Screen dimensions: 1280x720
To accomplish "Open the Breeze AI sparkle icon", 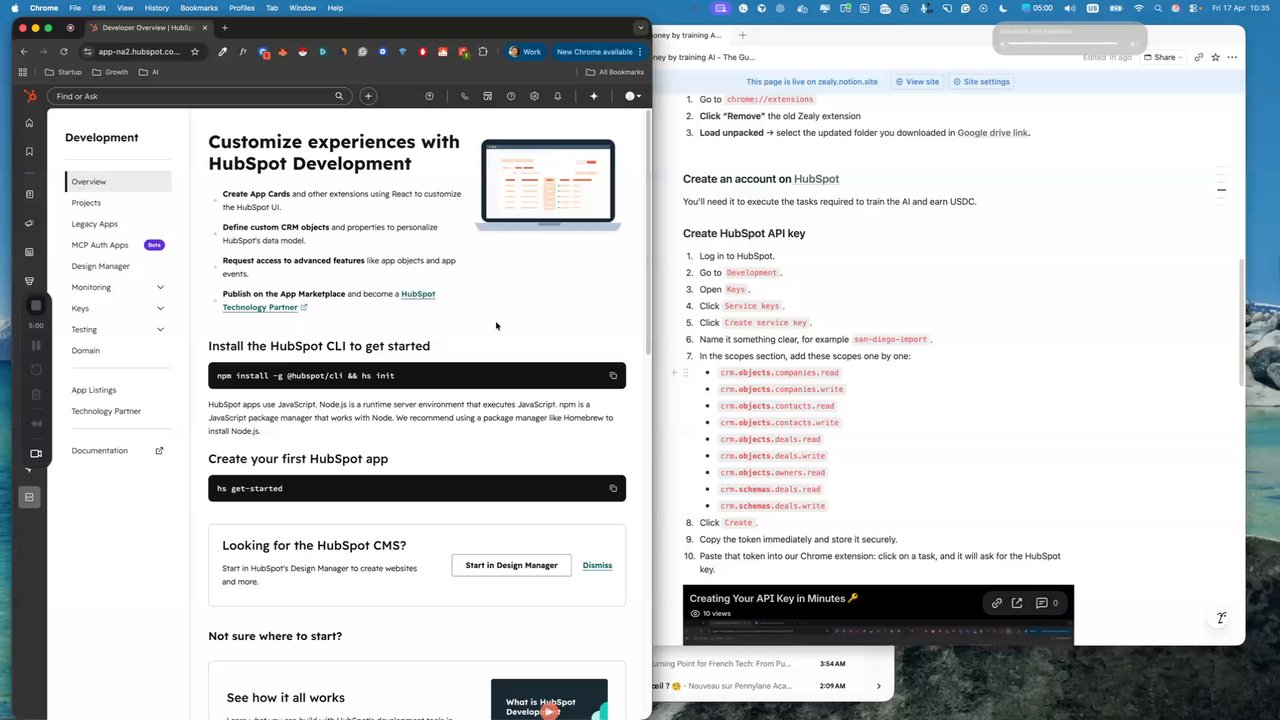I will tap(593, 96).
